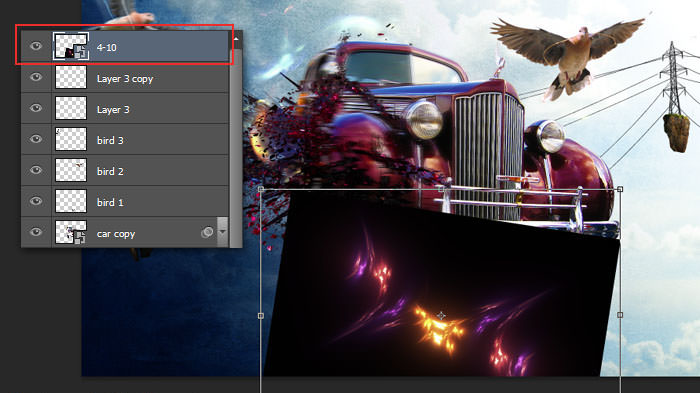Click the bird 1 eye icon
The height and width of the screenshot is (393, 700).
click(x=36, y=201)
